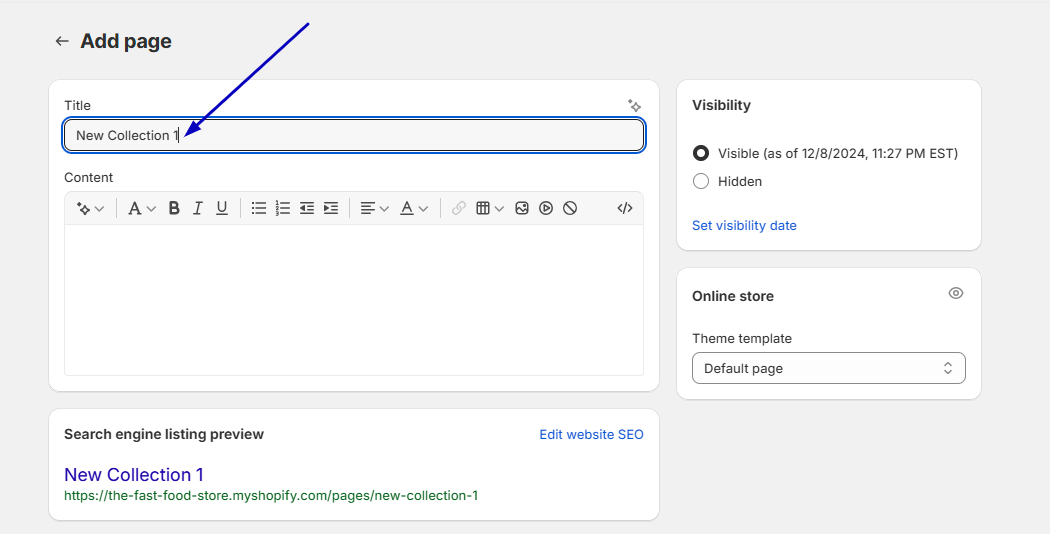Click the New Collection 1 preview title
Image resolution: width=1050 pixels, height=534 pixels.
[134, 475]
